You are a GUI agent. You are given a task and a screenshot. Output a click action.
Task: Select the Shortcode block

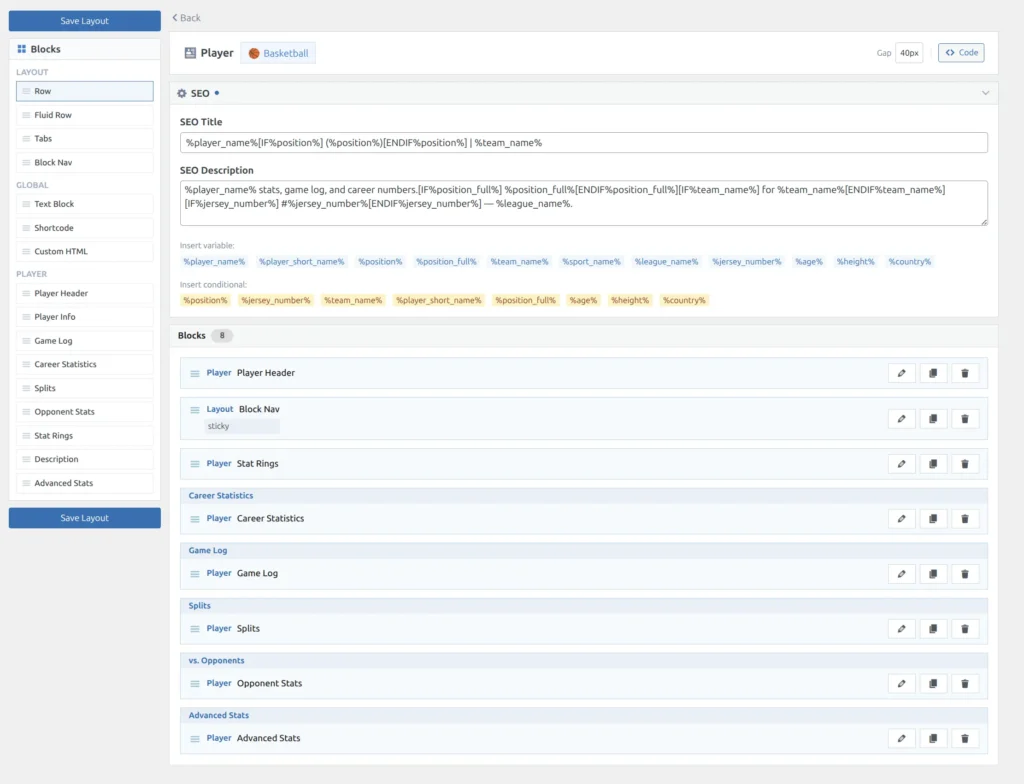[85, 228]
